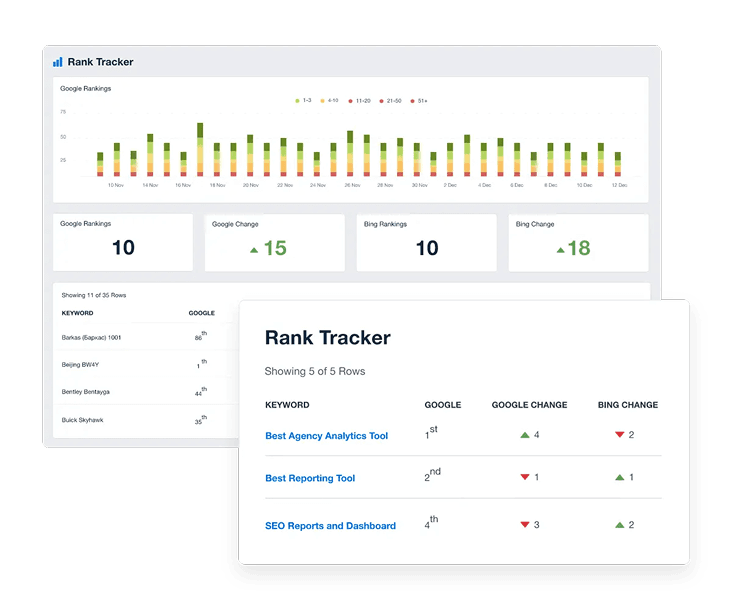Click the green up arrow in Google Change card

pos(254,248)
